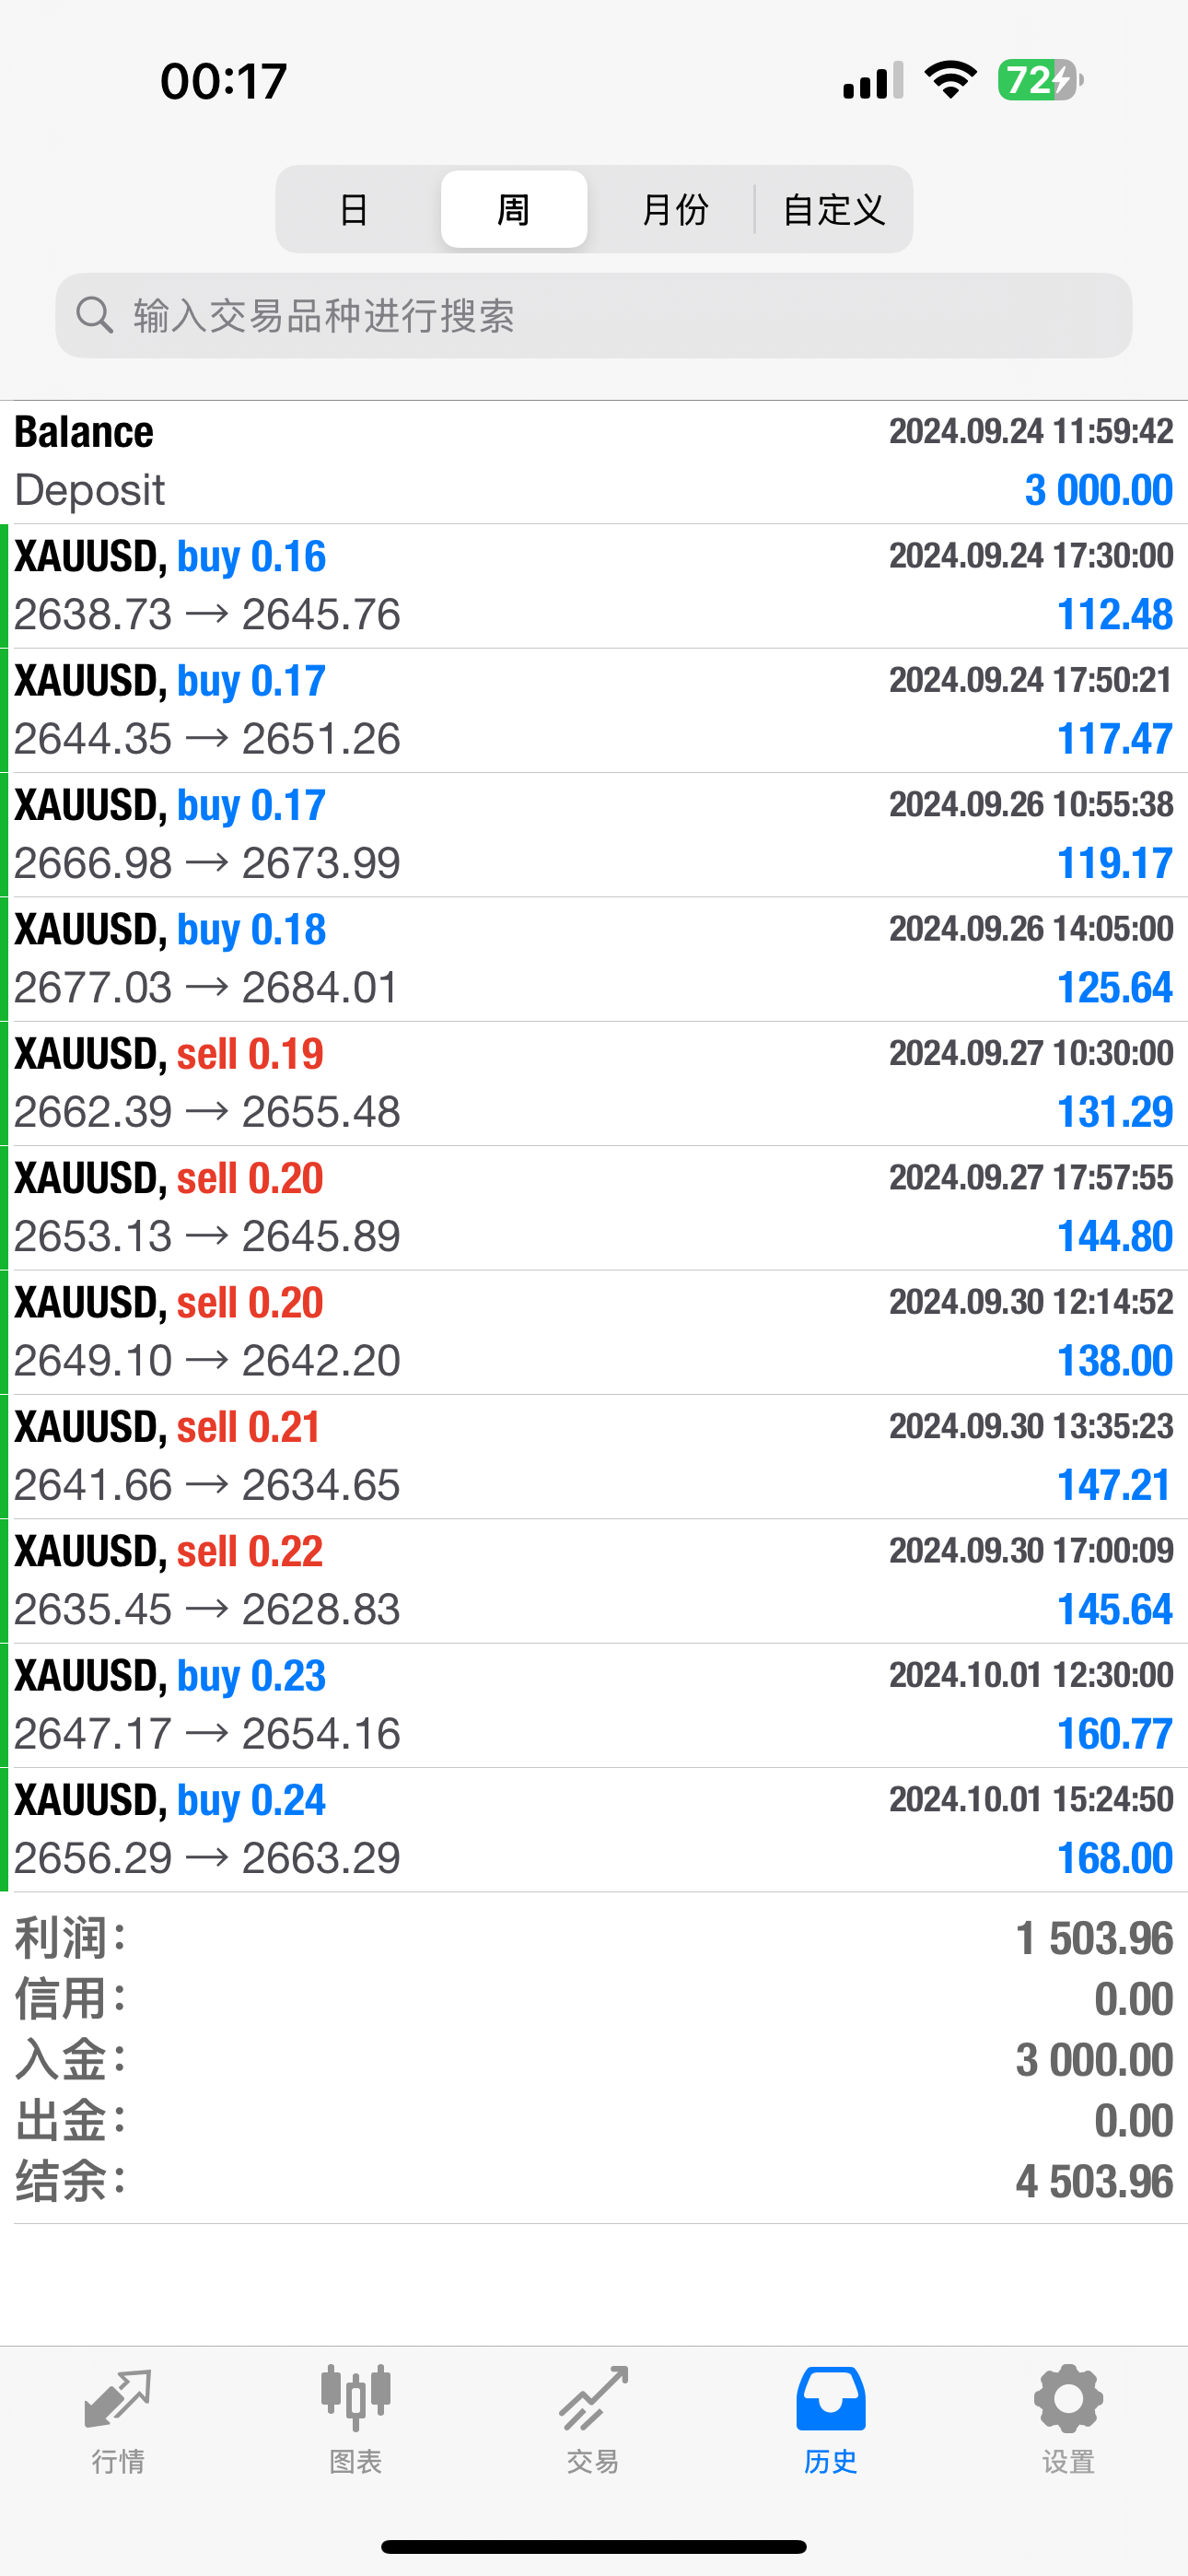Tap the 结余 balance 4 503.96
Image resolution: width=1188 pixels, height=2576 pixels.
[x=1094, y=2181]
